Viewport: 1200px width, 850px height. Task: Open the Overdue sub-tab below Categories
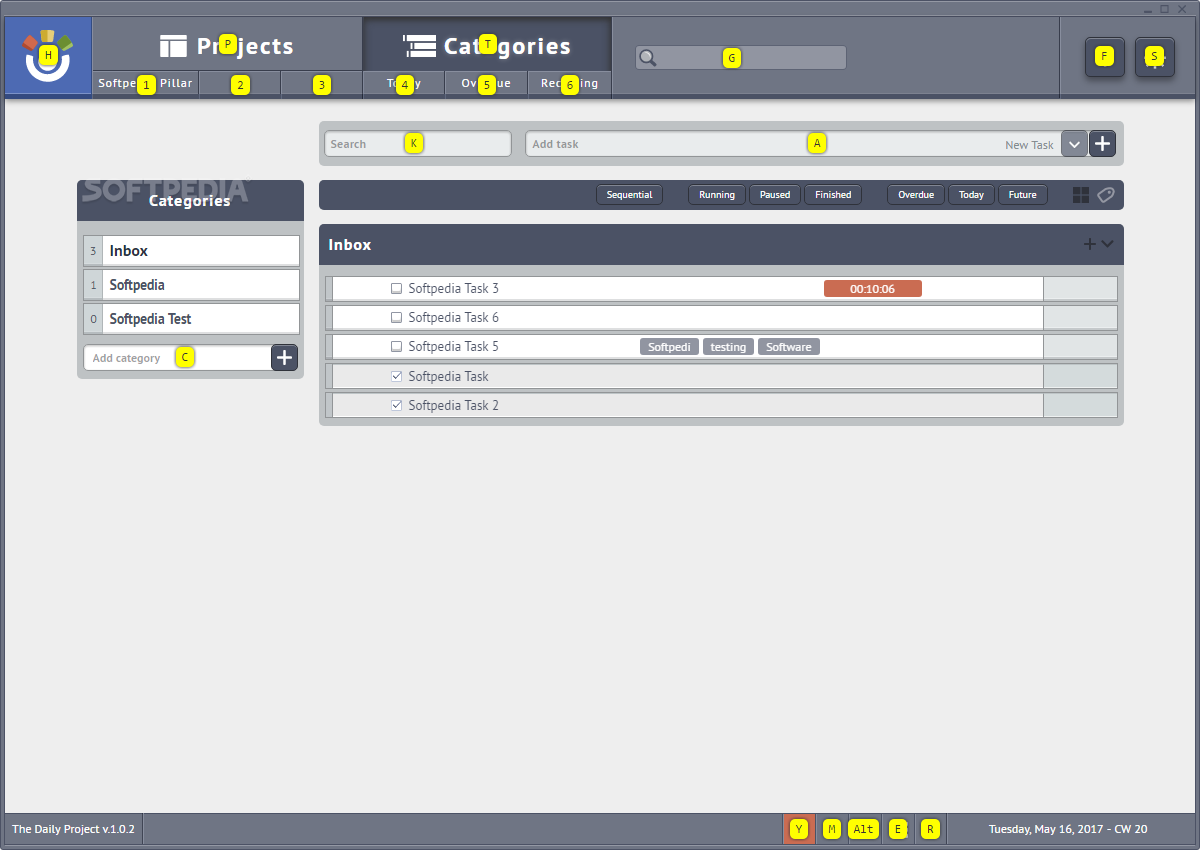coord(486,84)
